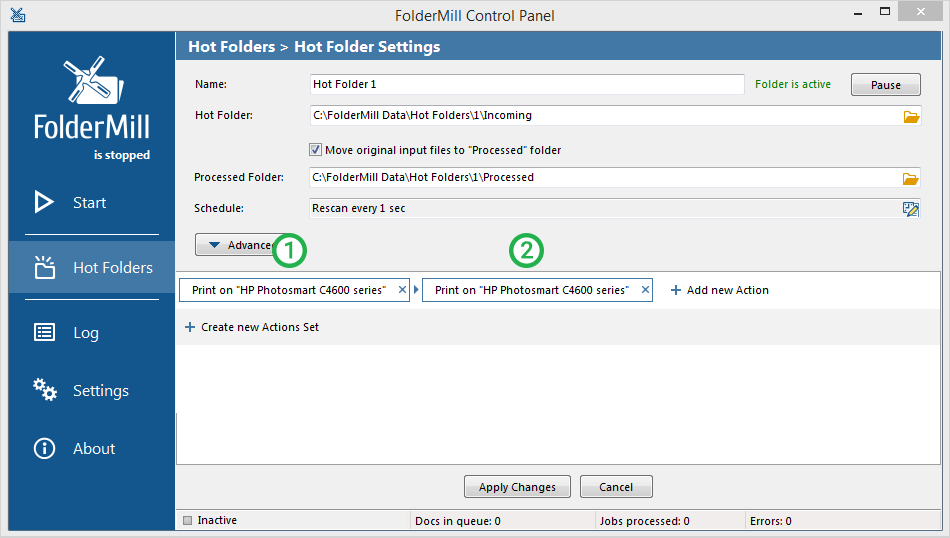Viewport: 950px width, 538px height.
Task: Remove the first Print action with X
Action: pyautogui.click(x=402, y=290)
